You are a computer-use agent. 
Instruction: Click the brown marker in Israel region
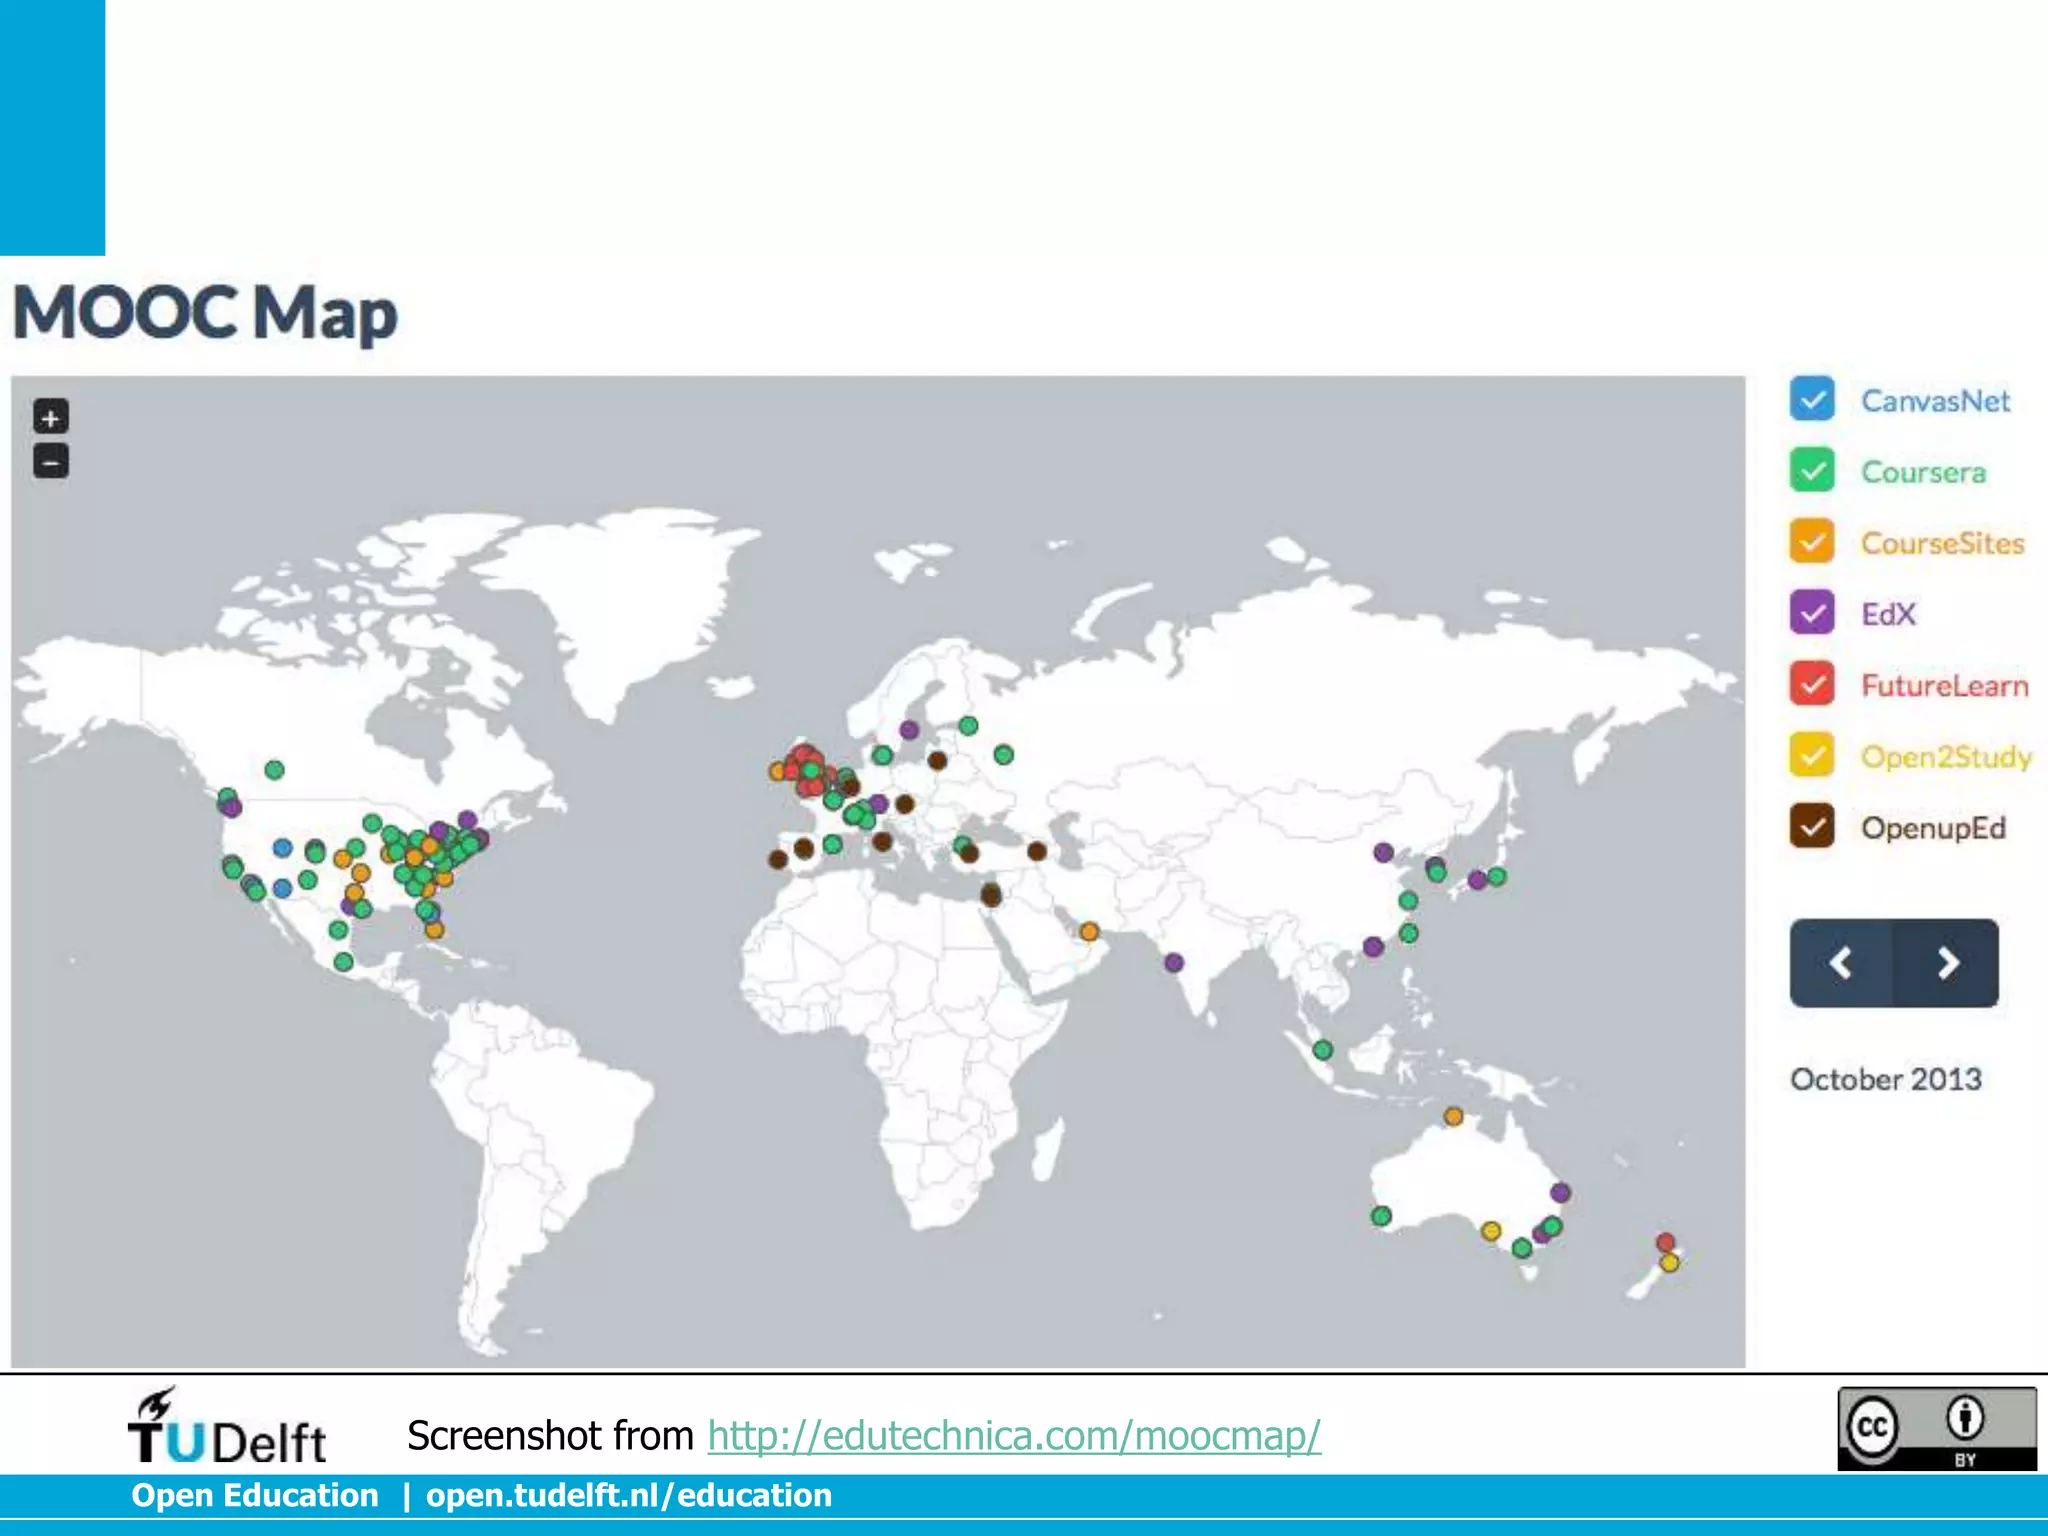991,895
